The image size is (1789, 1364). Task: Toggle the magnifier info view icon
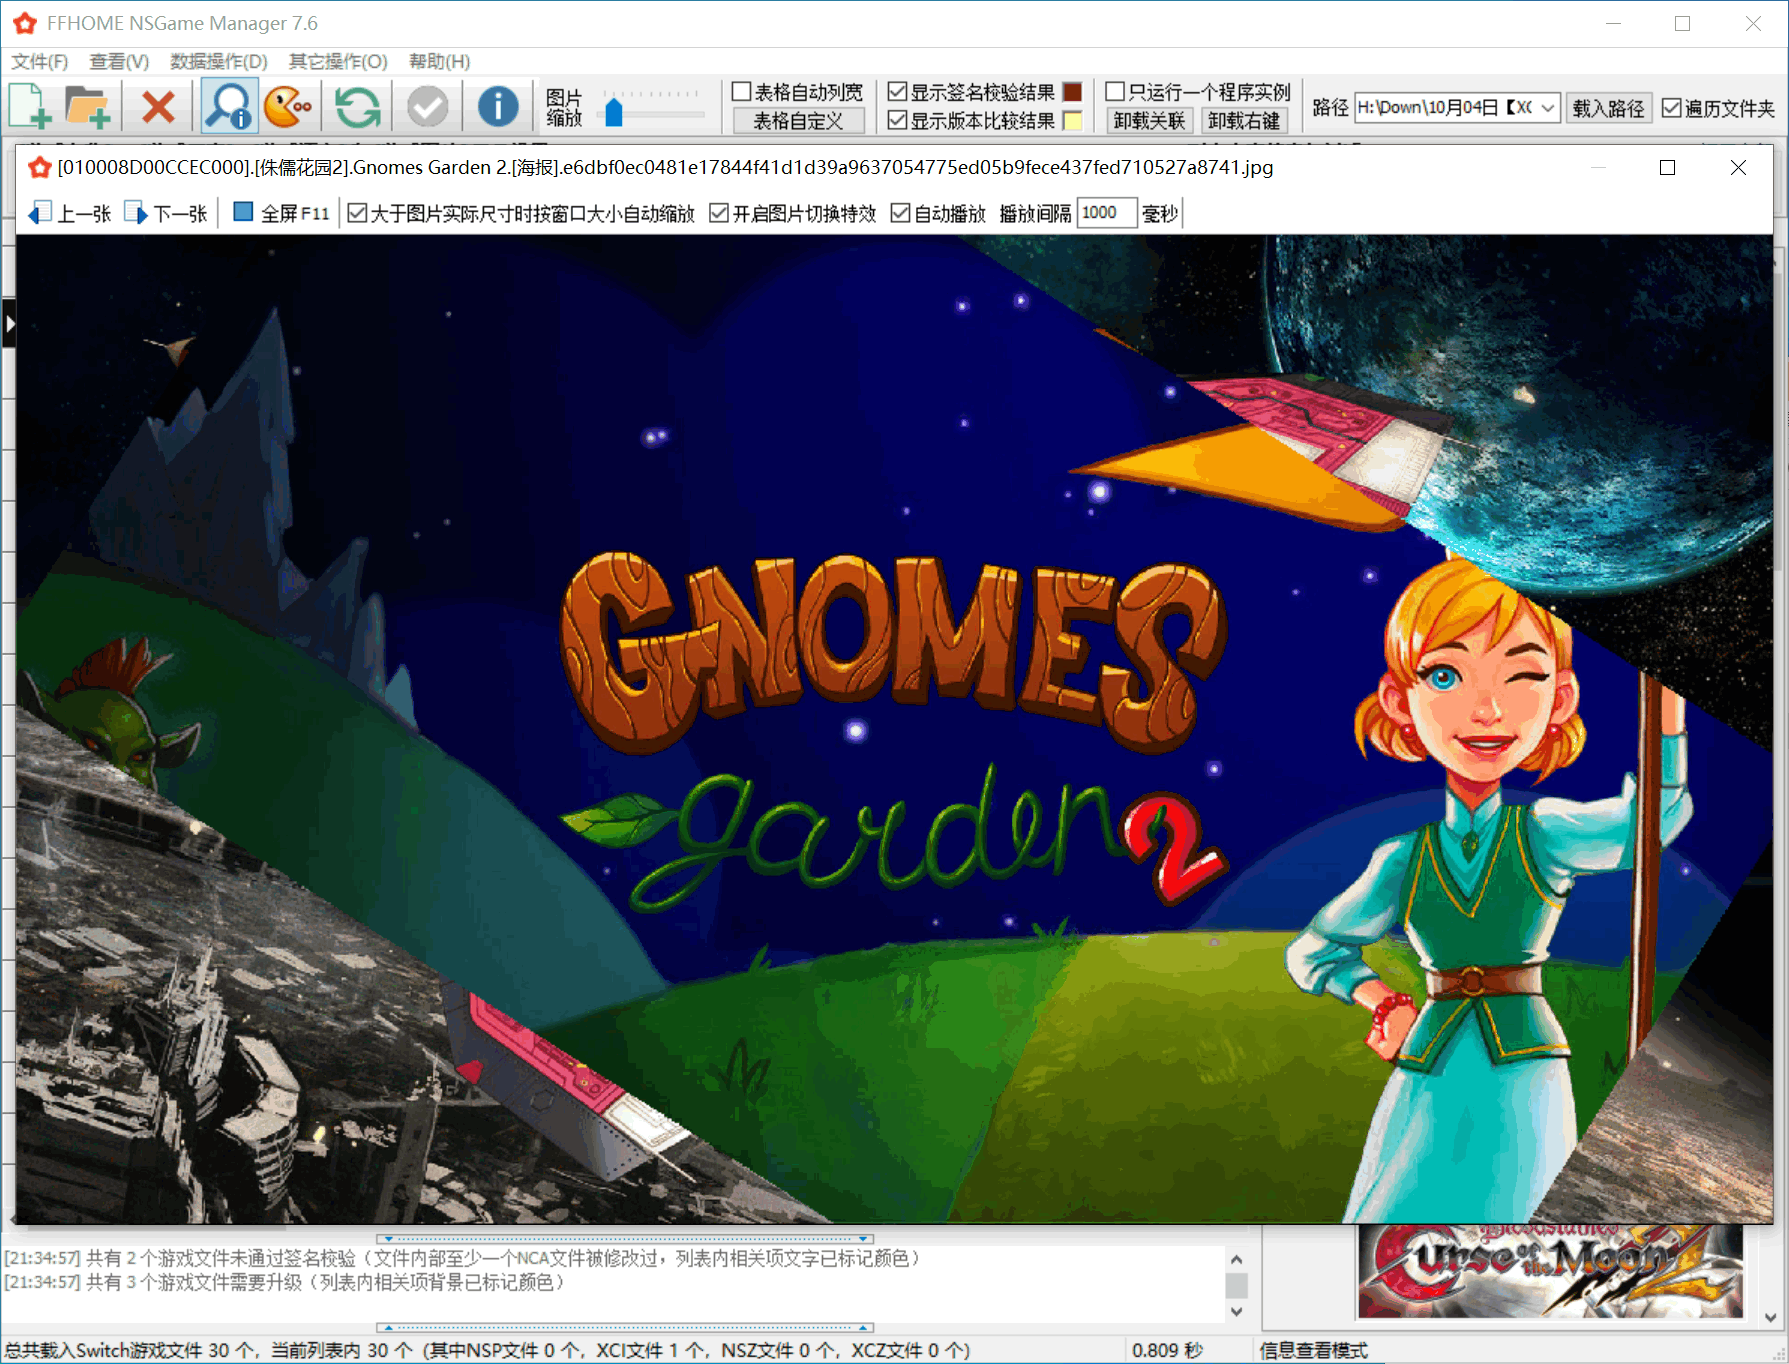229,106
